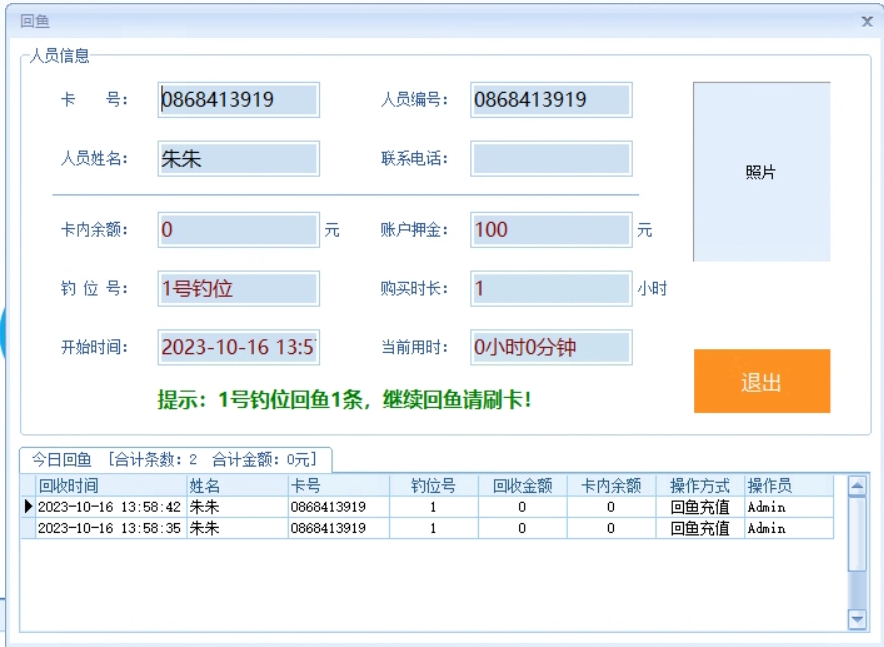Click the 购买时长 field
Image resolution: width=884 pixels, height=647 pixels.
coord(551,289)
